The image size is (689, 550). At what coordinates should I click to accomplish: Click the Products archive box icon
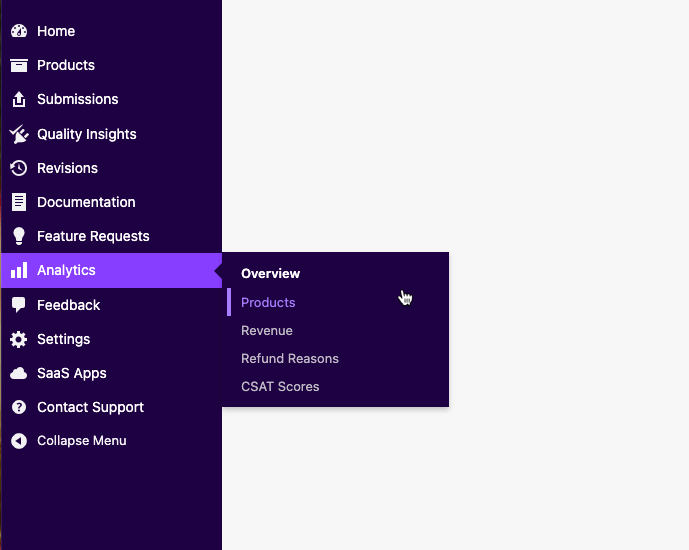(x=18, y=65)
